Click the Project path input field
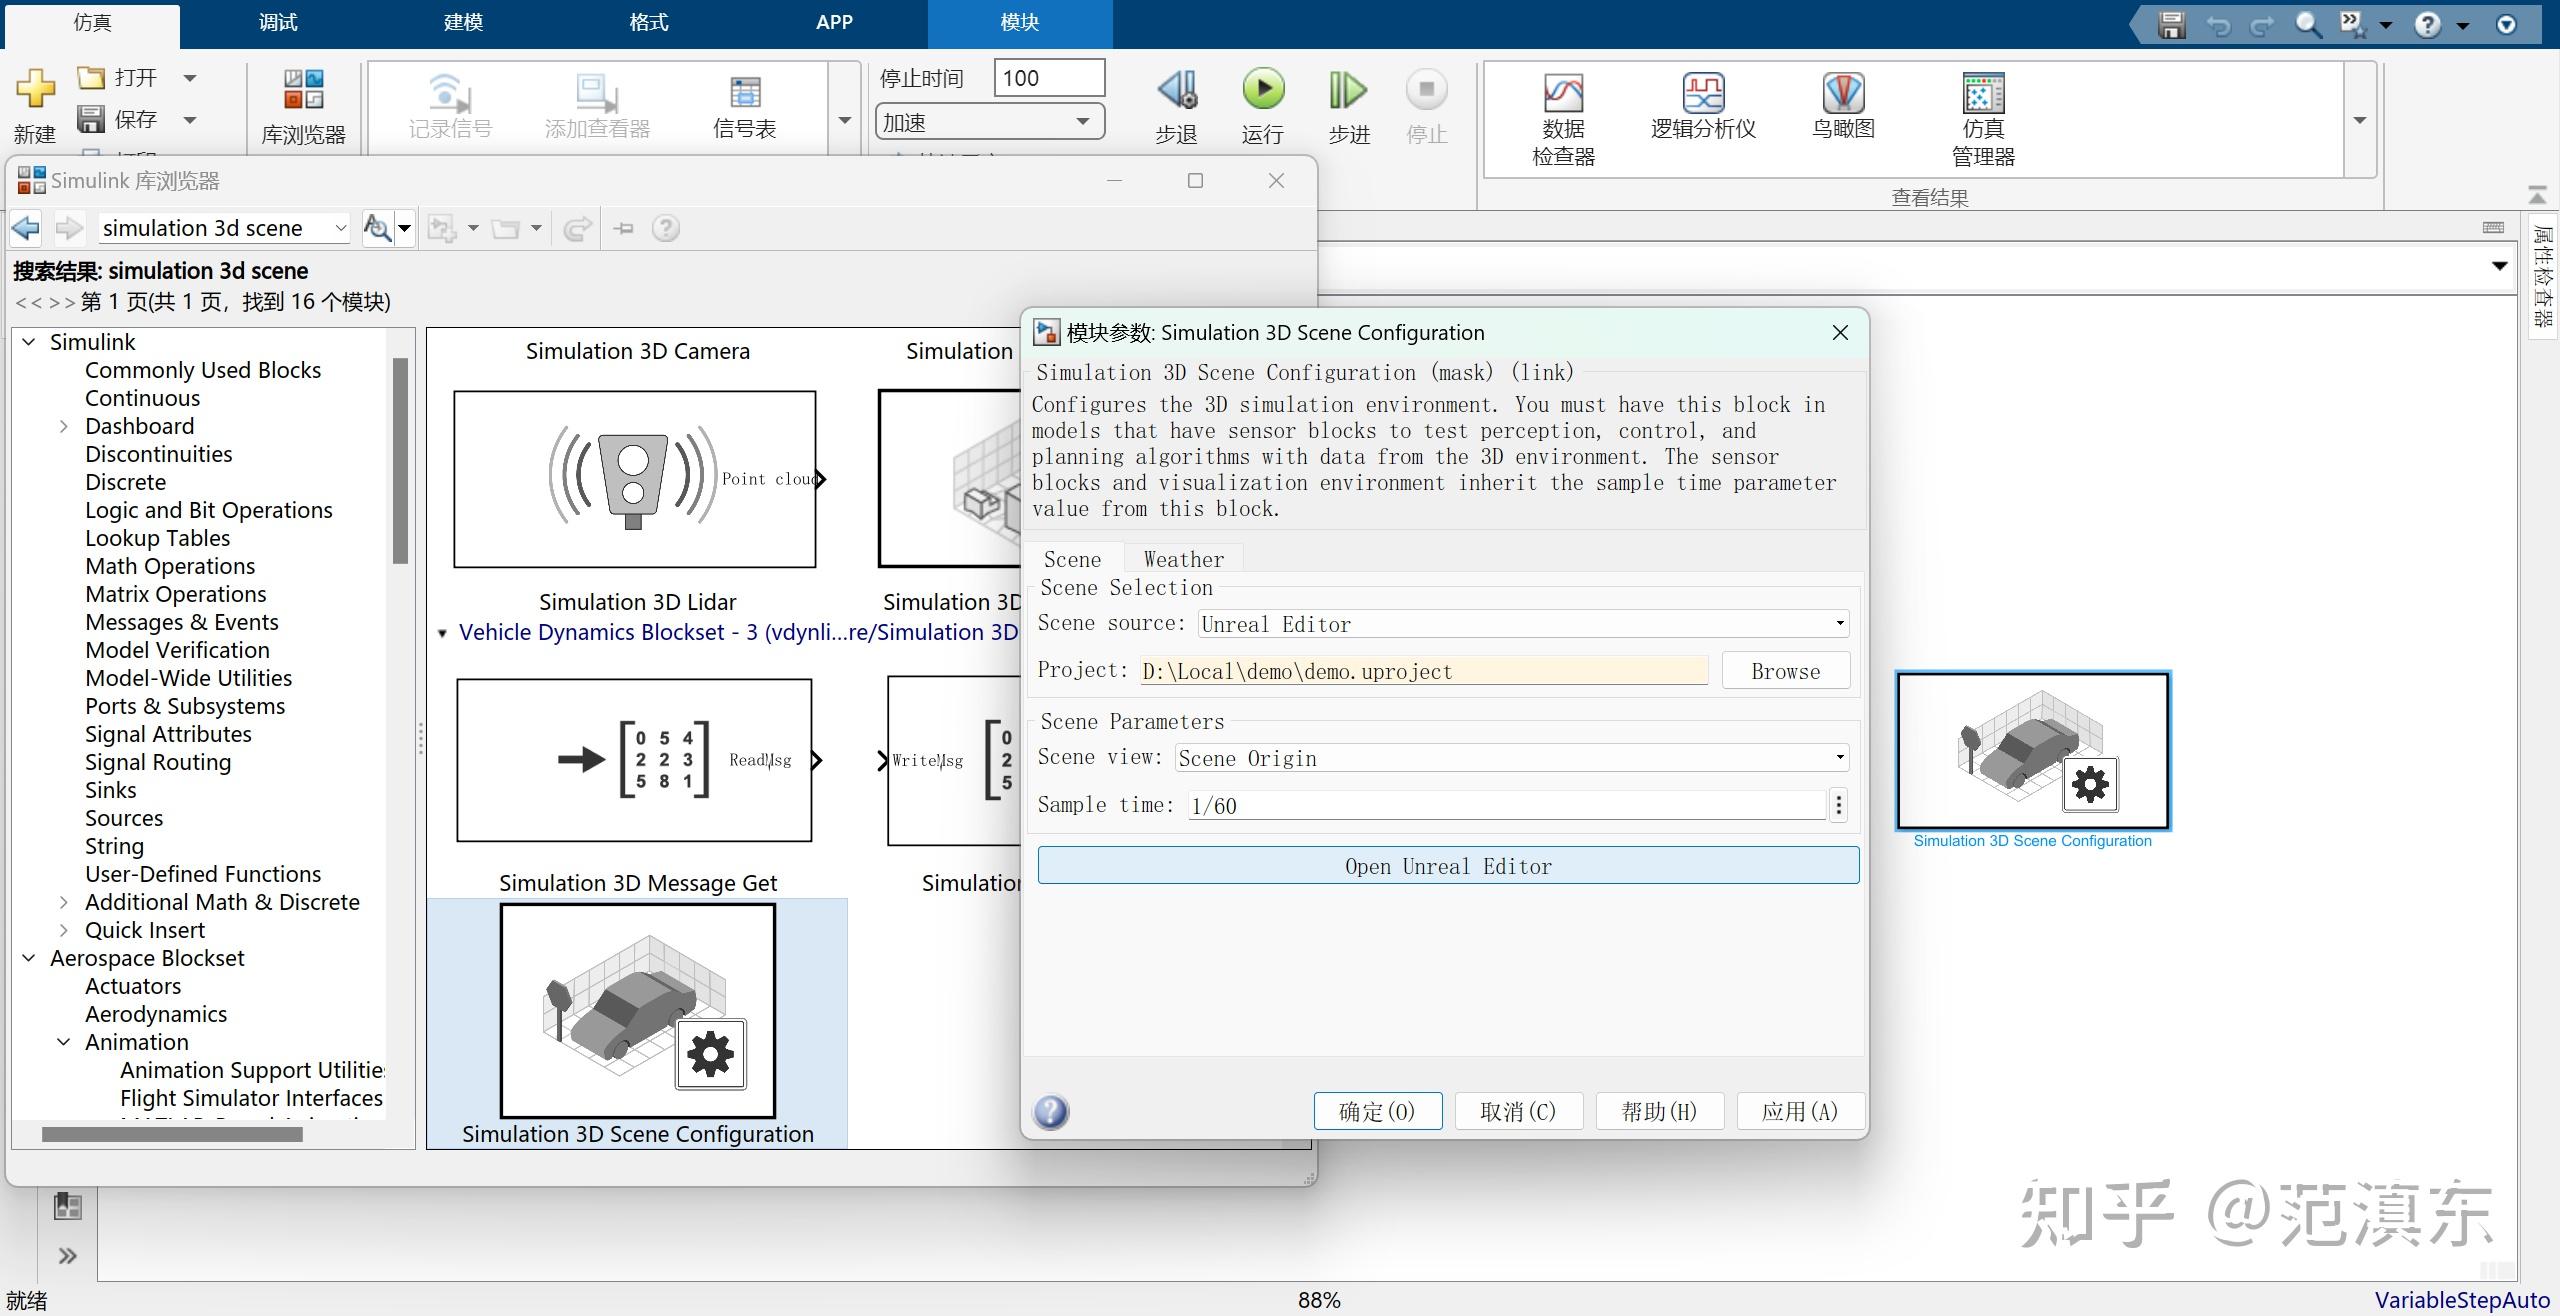This screenshot has height=1316, width=2560. pyautogui.click(x=1424, y=671)
